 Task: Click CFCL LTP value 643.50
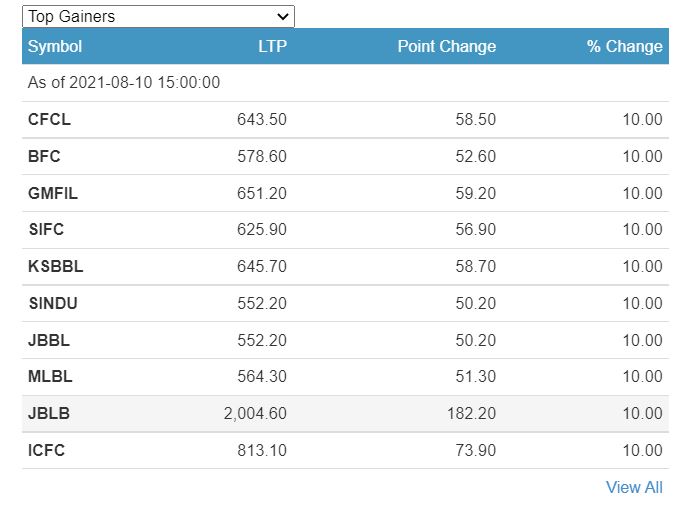pos(262,119)
